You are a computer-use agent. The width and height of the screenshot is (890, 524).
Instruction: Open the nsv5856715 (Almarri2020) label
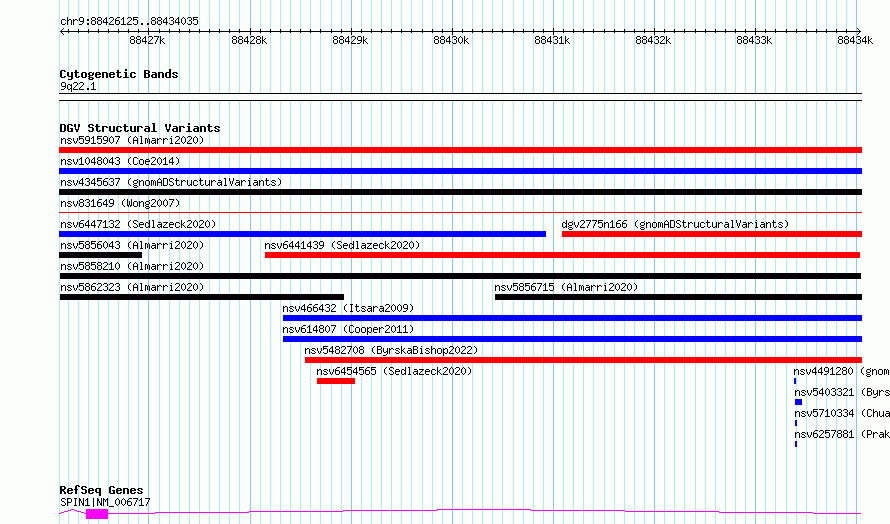(566, 287)
